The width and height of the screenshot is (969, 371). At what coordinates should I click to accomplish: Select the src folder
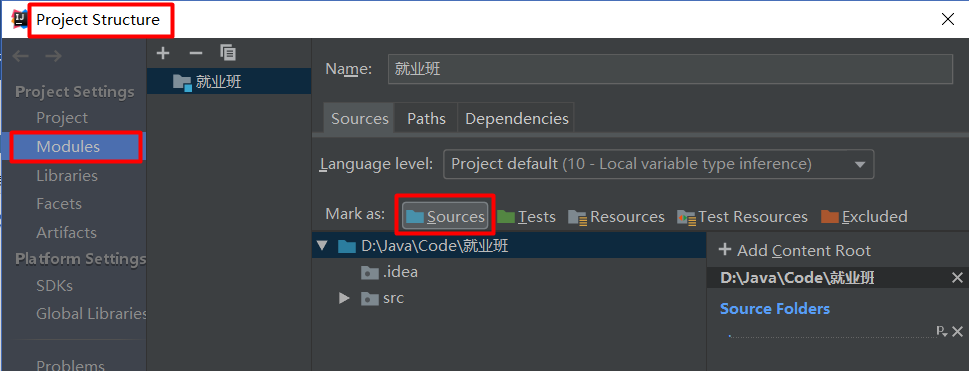[x=382, y=299]
